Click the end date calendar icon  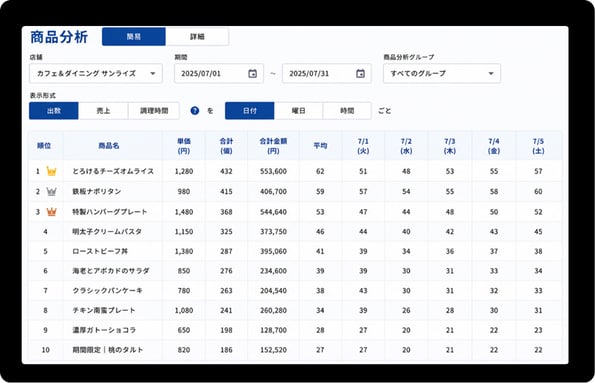pos(360,74)
